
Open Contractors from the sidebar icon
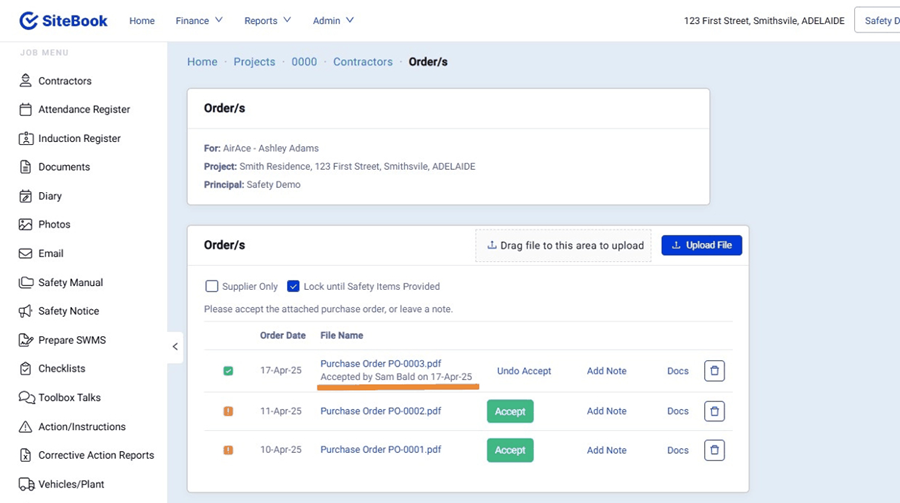coord(26,81)
